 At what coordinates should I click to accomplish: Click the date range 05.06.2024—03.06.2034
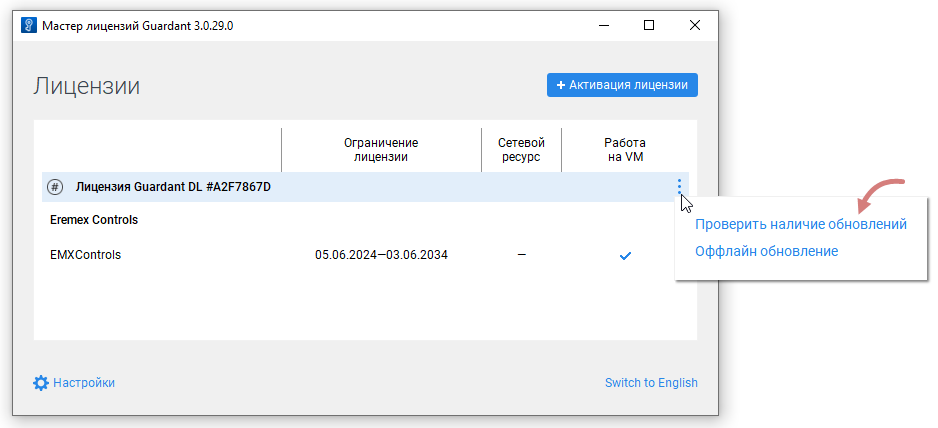(381, 255)
